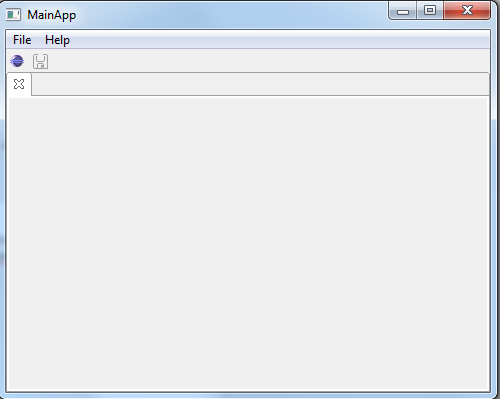
Task: Click empty toolbar space after the Save icon
Action: tap(268, 61)
